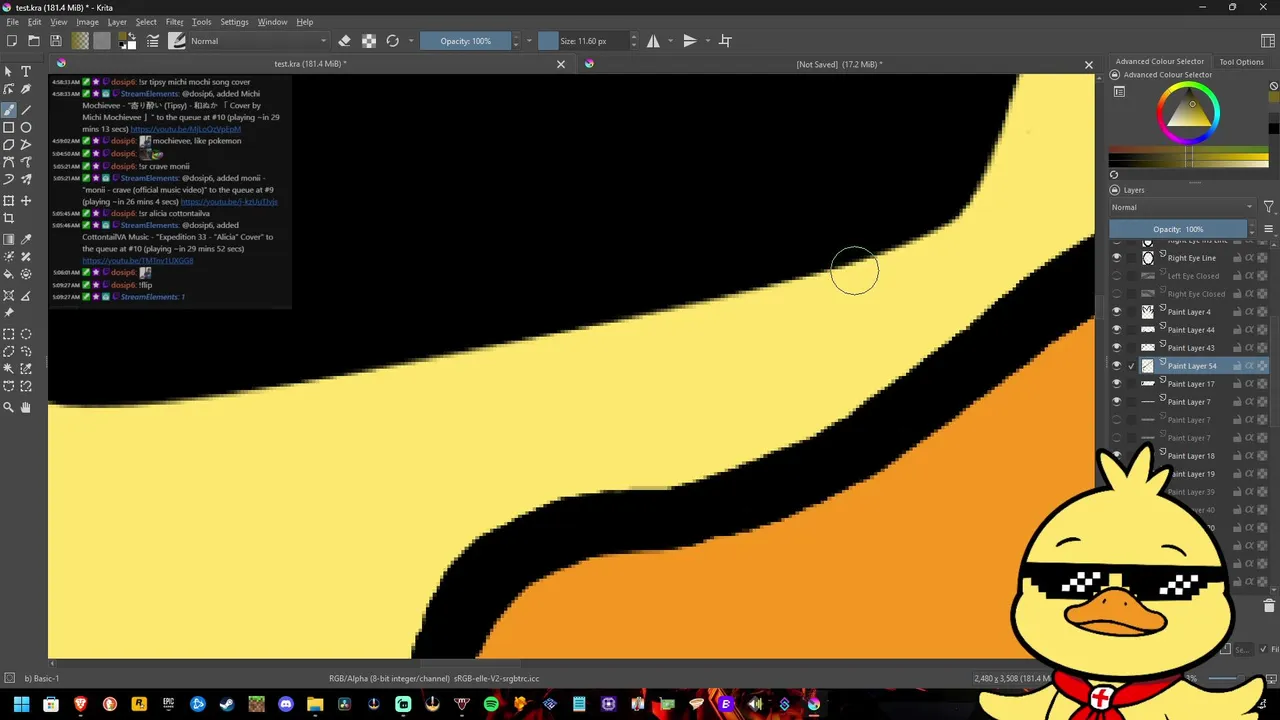The height and width of the screenshot is (720, 1280).
Task: Select the Line tool
Action: pos(26,110)
